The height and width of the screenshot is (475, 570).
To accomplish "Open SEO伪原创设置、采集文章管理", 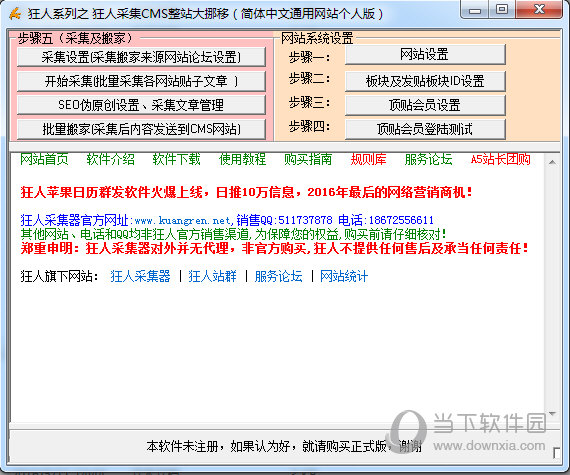I will click(141, 105).
